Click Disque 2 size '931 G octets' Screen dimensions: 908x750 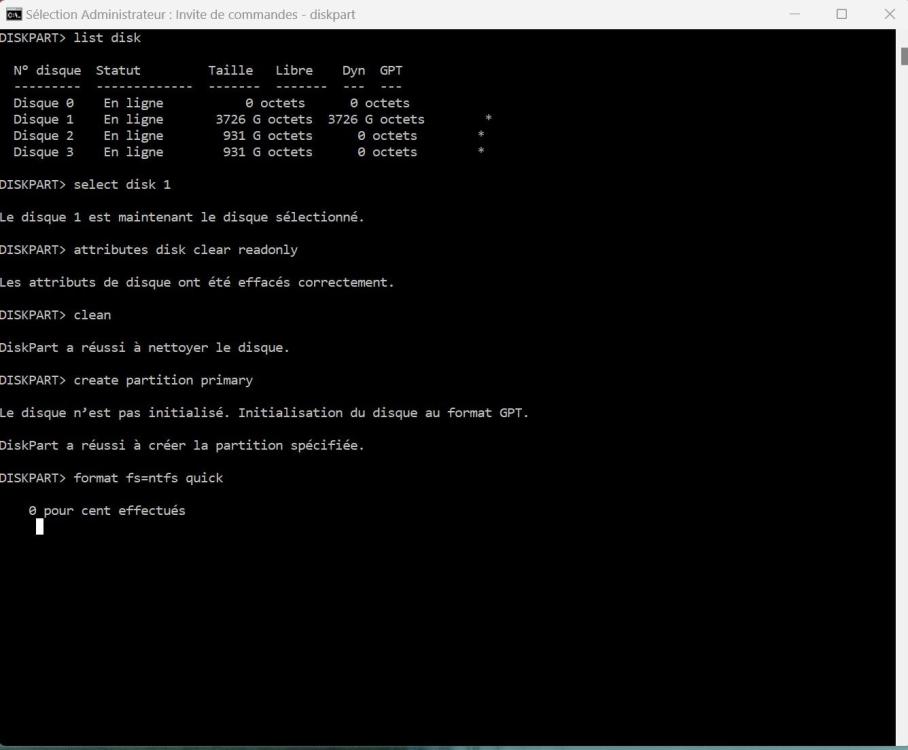268,136
